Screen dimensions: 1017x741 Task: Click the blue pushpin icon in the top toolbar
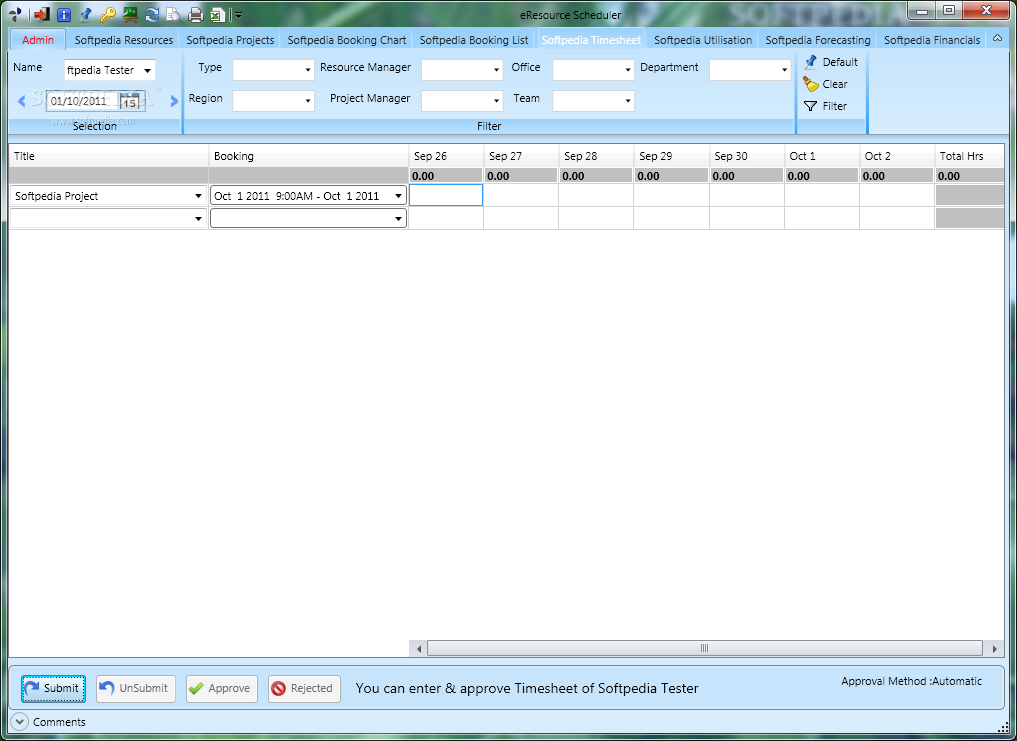(x=86, y=14)
